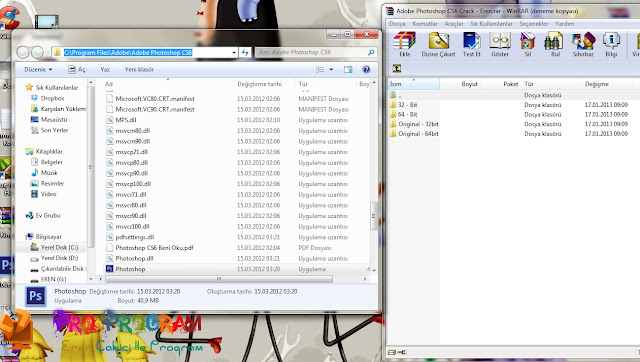The image size is (640, 362).
Task: Click the Sil (Delete) icon in WinRAR
Action: click(527, 41)
